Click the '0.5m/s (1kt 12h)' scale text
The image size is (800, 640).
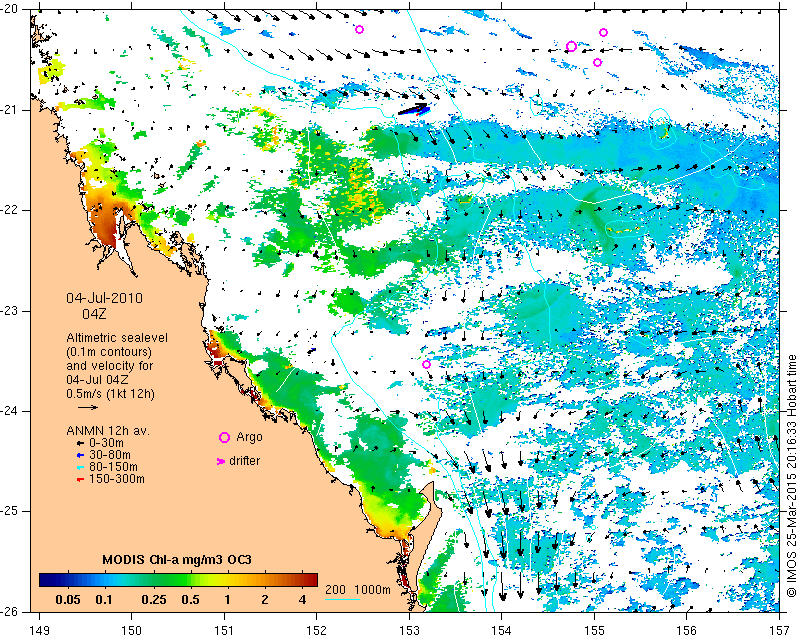110,394
